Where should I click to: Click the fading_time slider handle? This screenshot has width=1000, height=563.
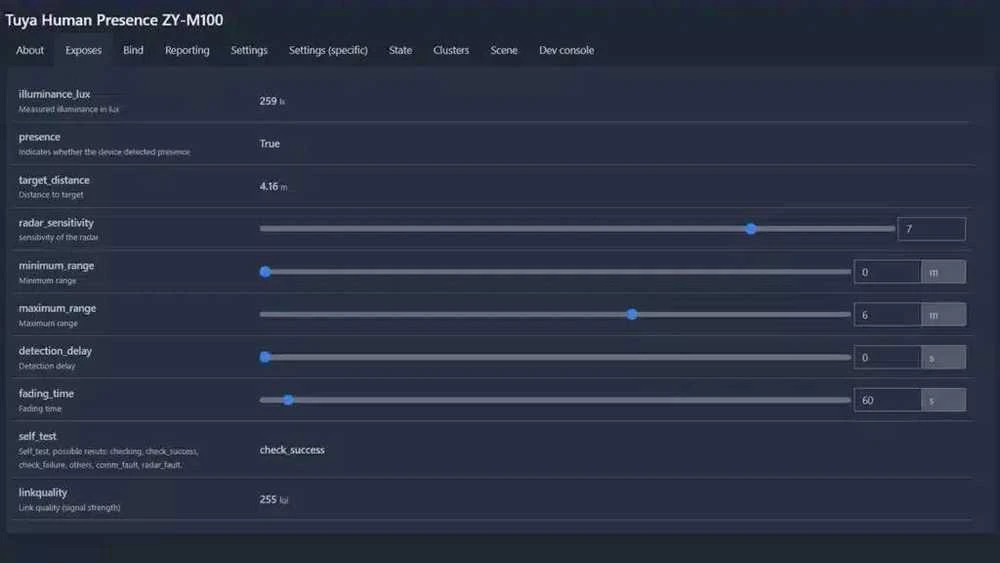point(288,400)
